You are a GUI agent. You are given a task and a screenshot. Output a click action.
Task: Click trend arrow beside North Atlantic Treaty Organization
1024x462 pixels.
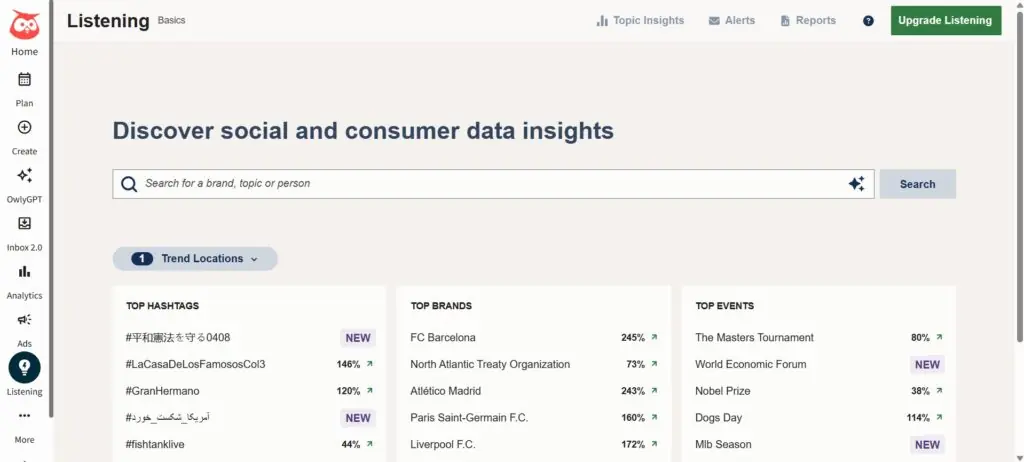click(654, 364)
